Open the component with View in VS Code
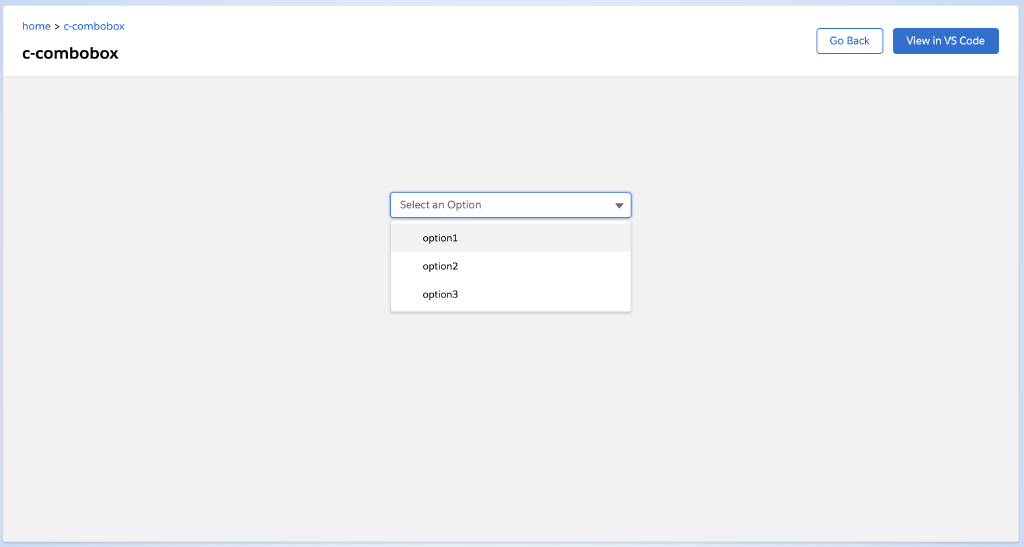The width and height of the screenshot is (1024, 547). click(x=945, y=41)
